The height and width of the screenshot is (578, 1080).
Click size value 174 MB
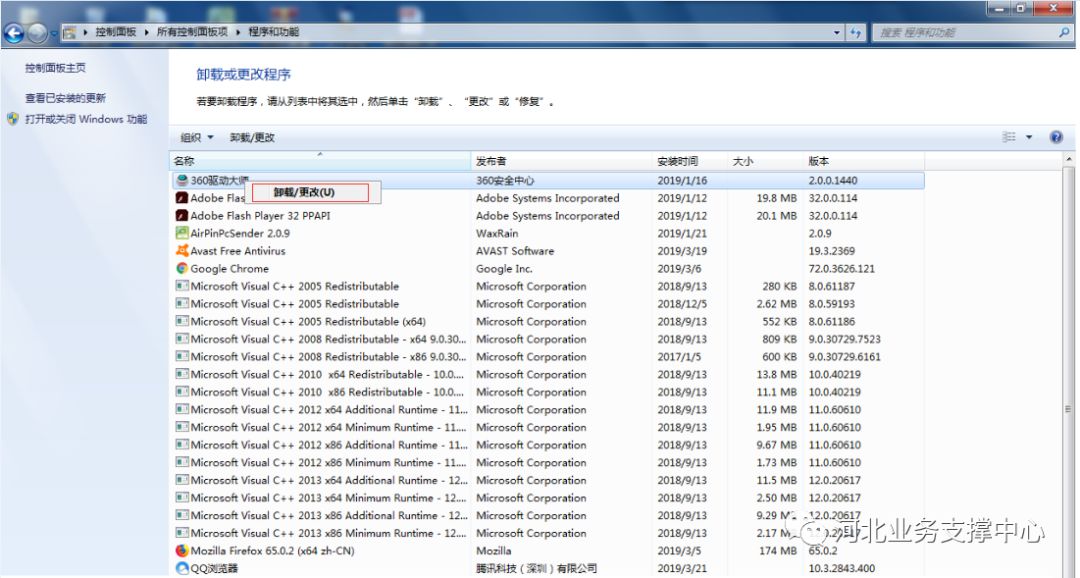click(778, 551)
